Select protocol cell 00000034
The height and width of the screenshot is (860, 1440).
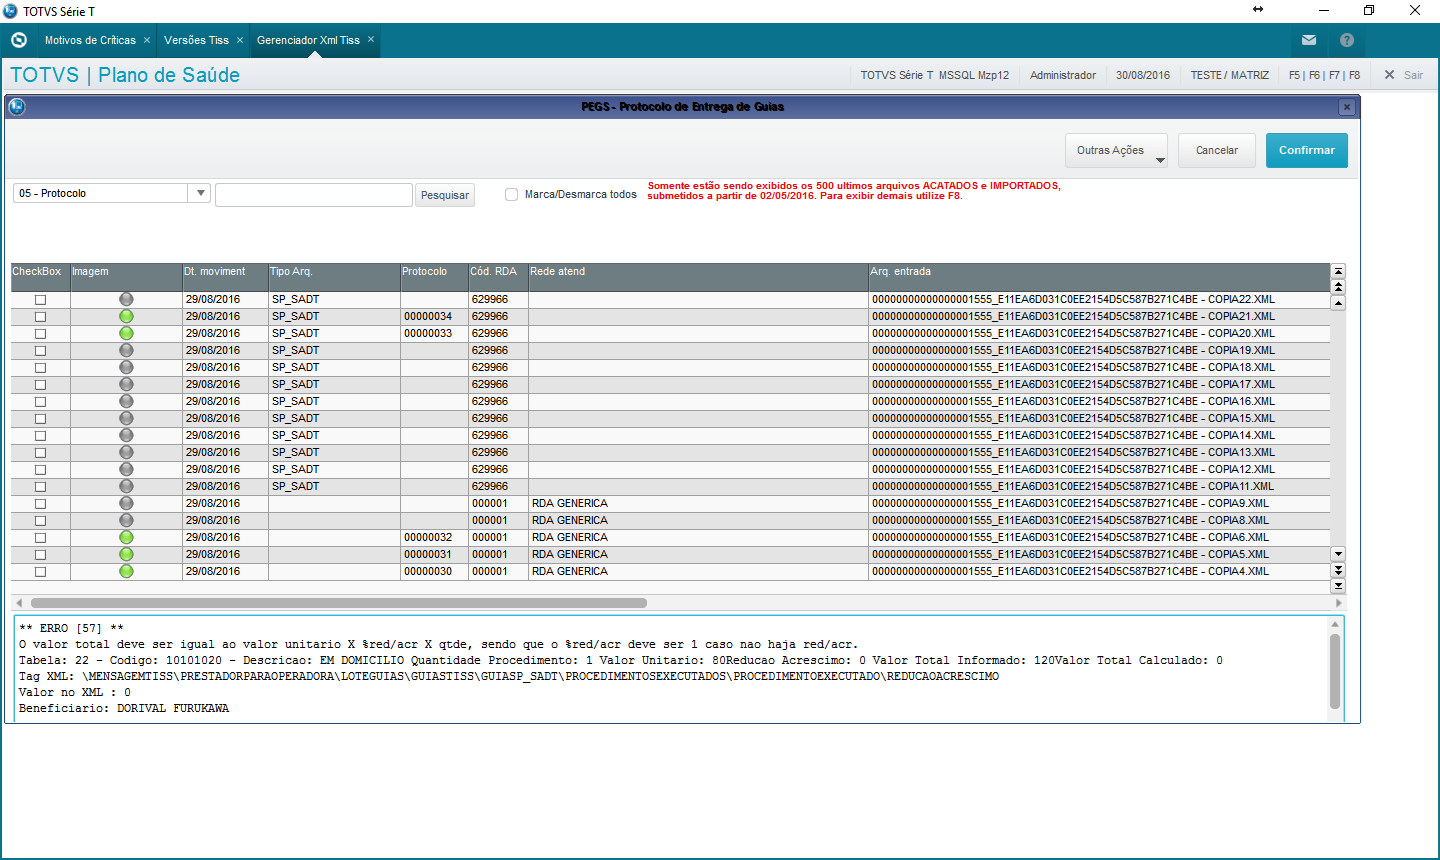point(434,316)
